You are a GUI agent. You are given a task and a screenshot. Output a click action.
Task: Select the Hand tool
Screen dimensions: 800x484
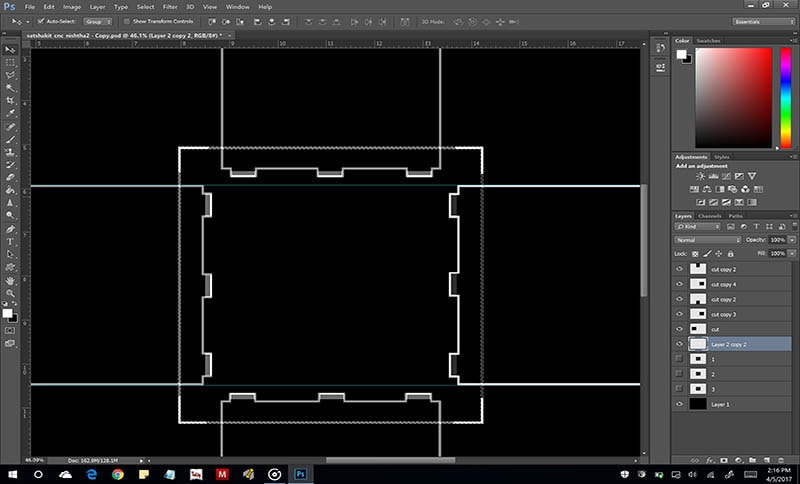pos(10,281)
